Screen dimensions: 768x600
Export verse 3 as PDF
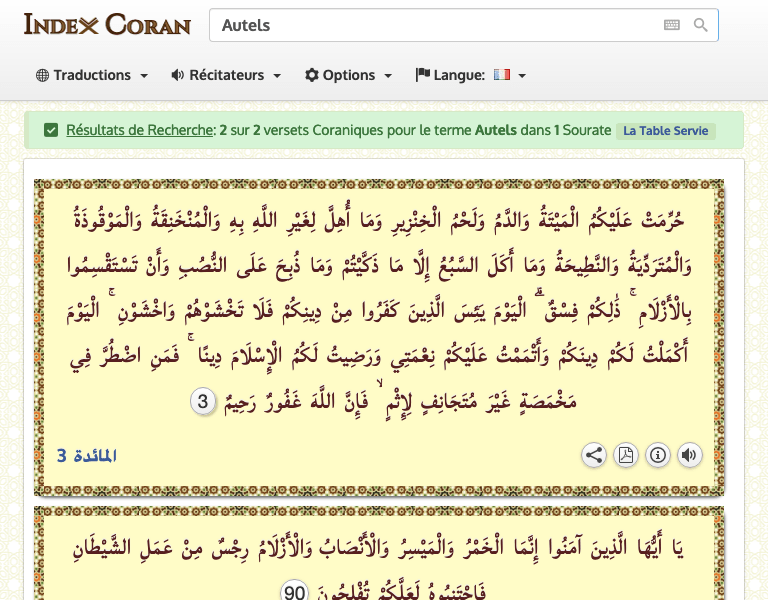click(625, 456)
